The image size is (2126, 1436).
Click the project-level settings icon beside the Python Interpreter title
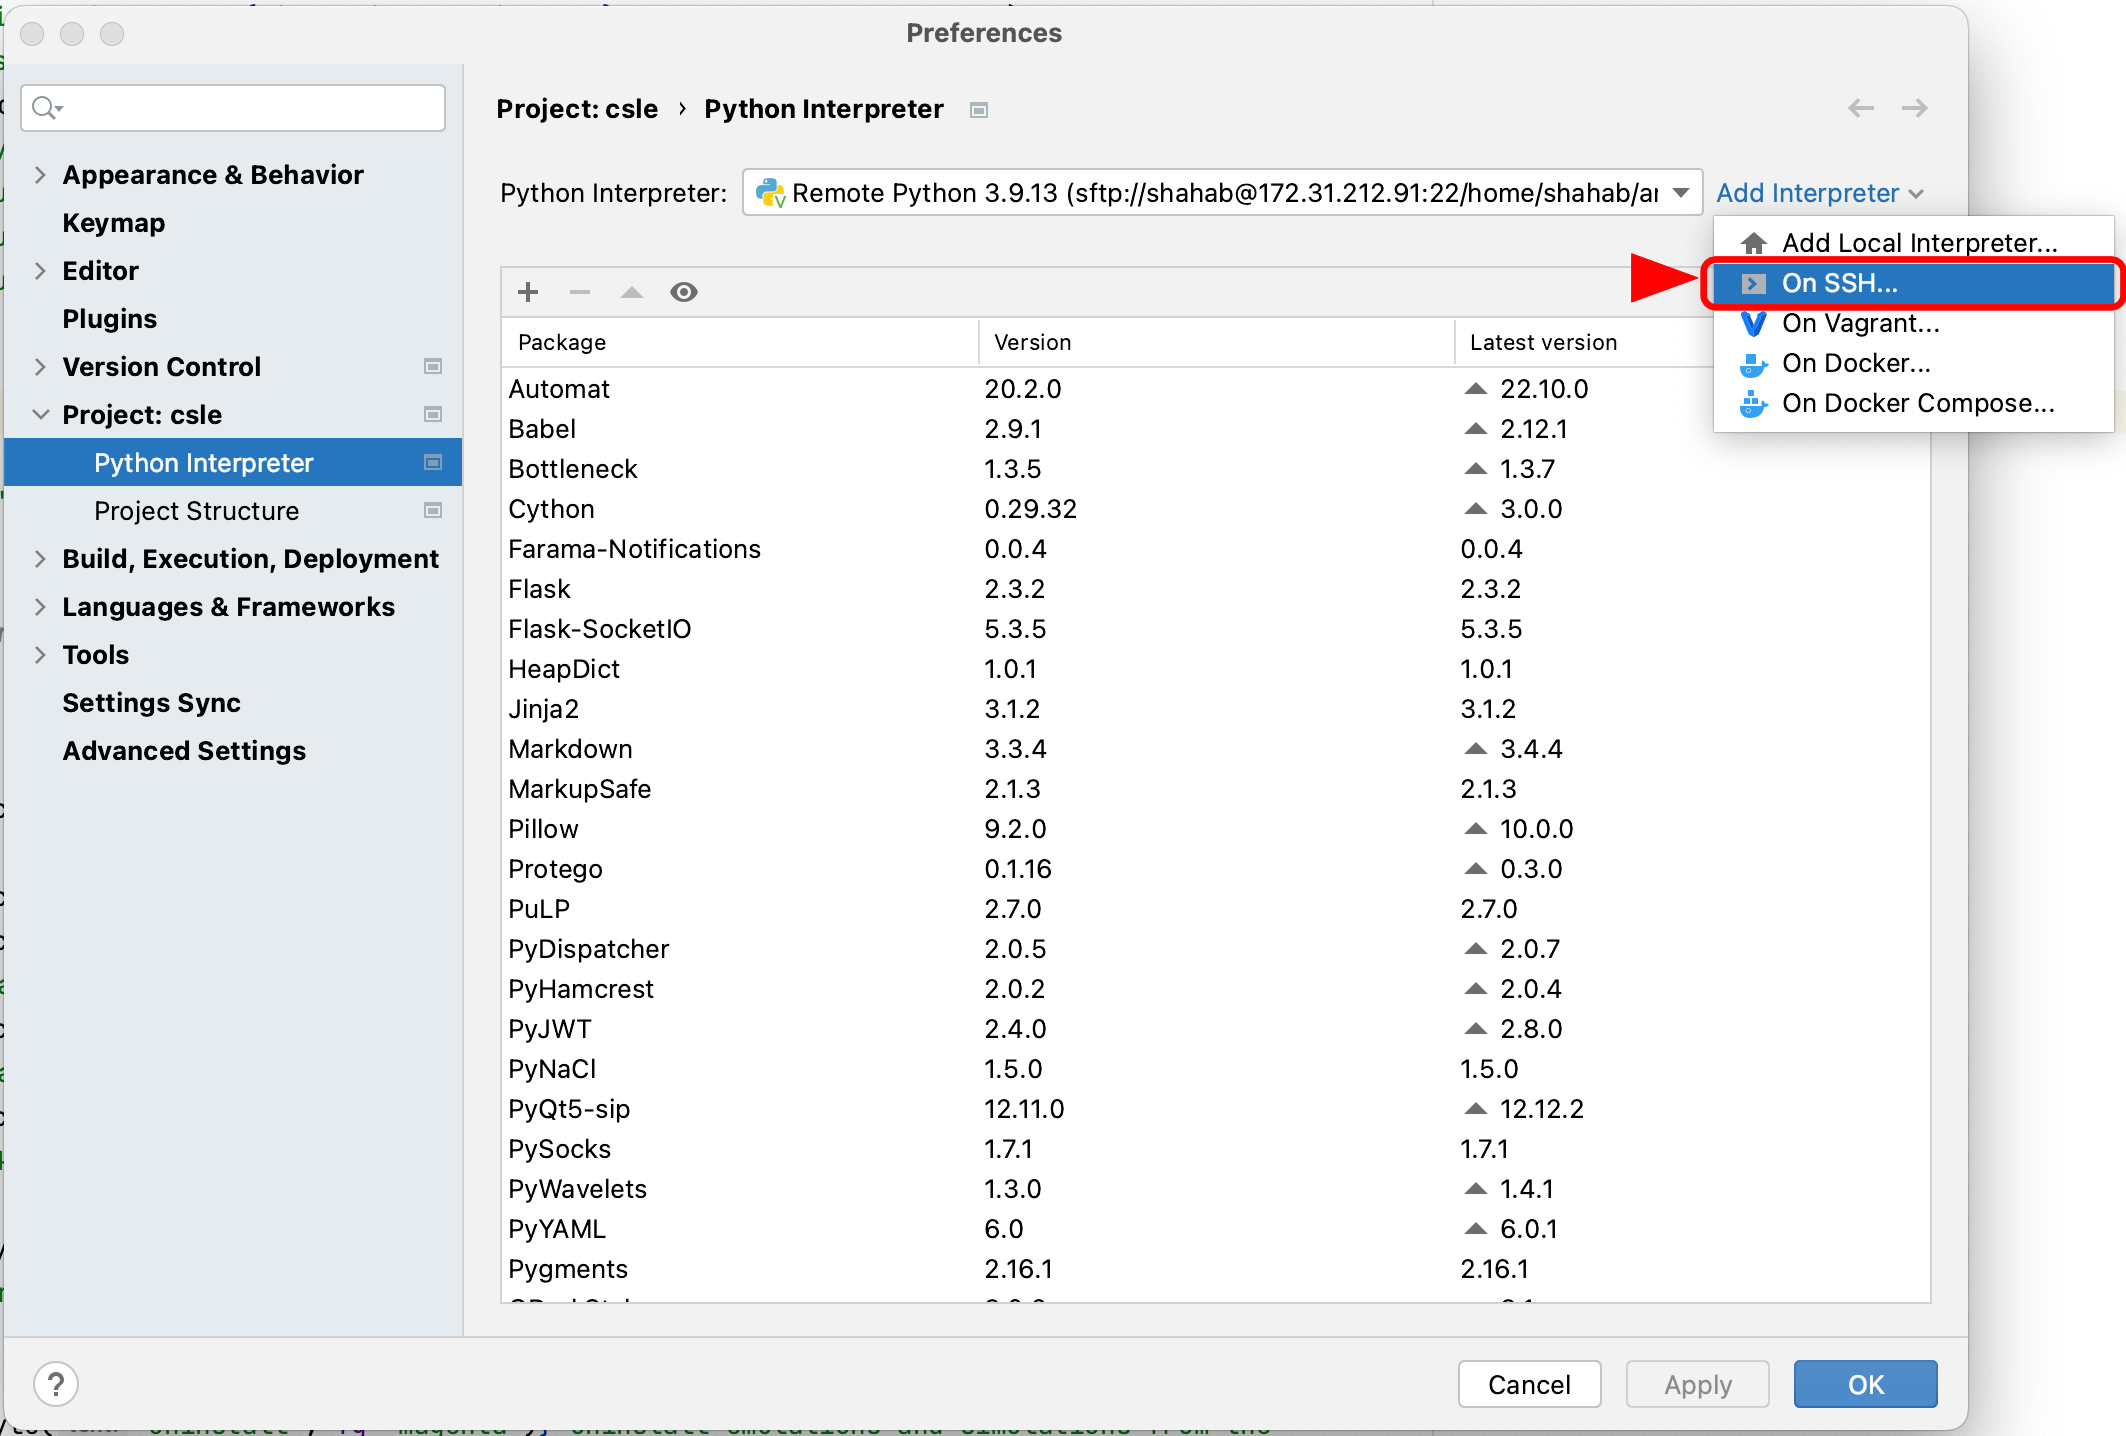(x=979, y=110)
